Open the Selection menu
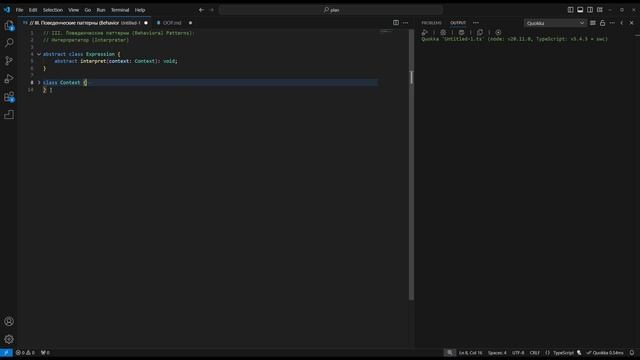 53,10
